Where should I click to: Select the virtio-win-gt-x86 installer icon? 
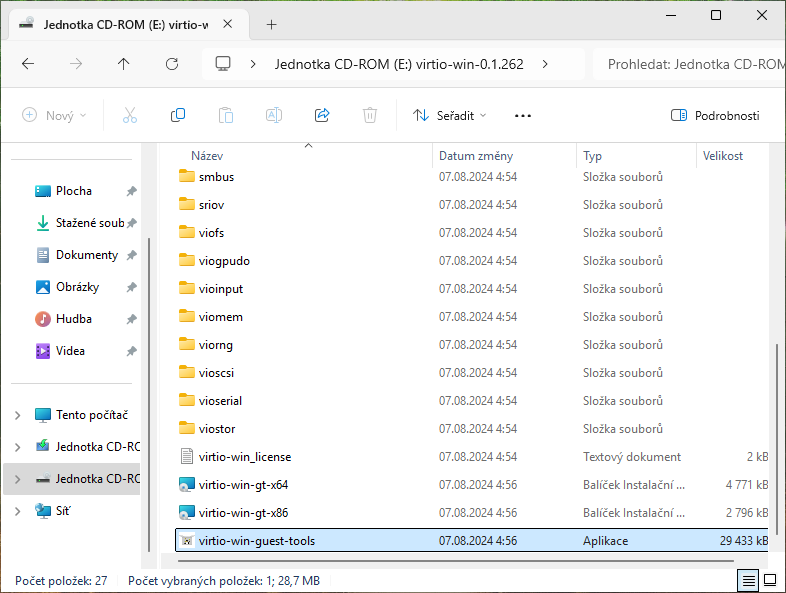(187, 513)
